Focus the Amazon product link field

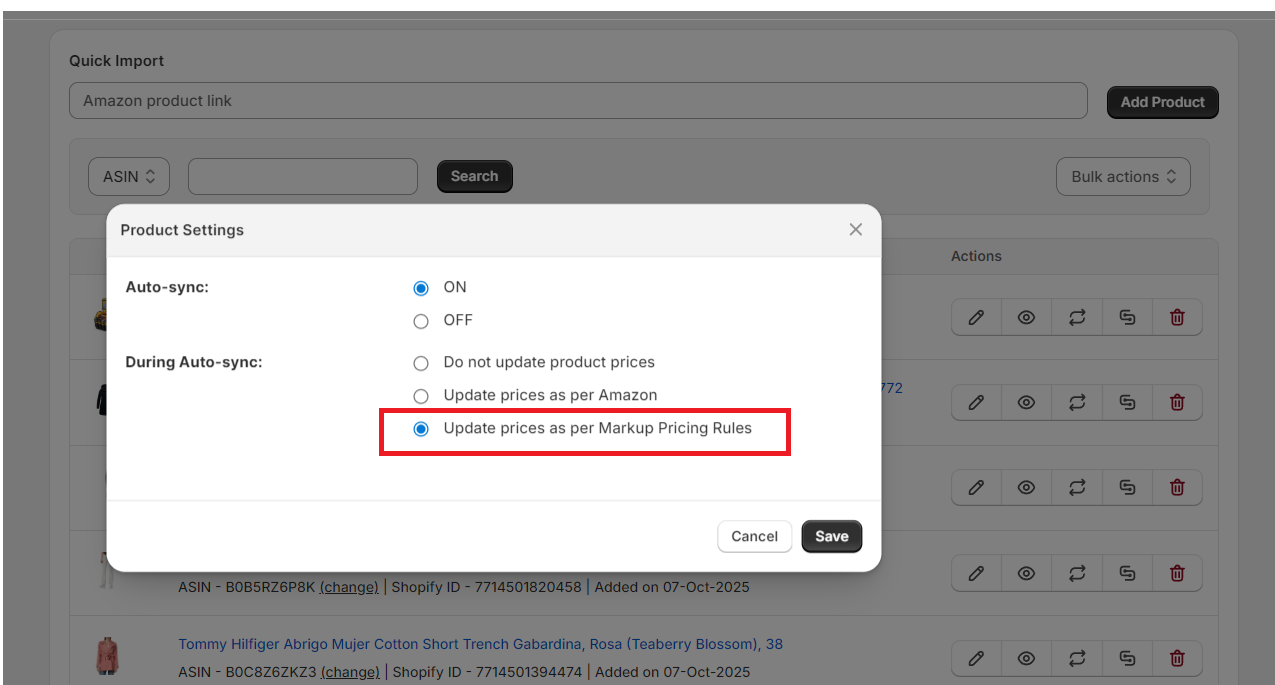[x=578, y=101]
